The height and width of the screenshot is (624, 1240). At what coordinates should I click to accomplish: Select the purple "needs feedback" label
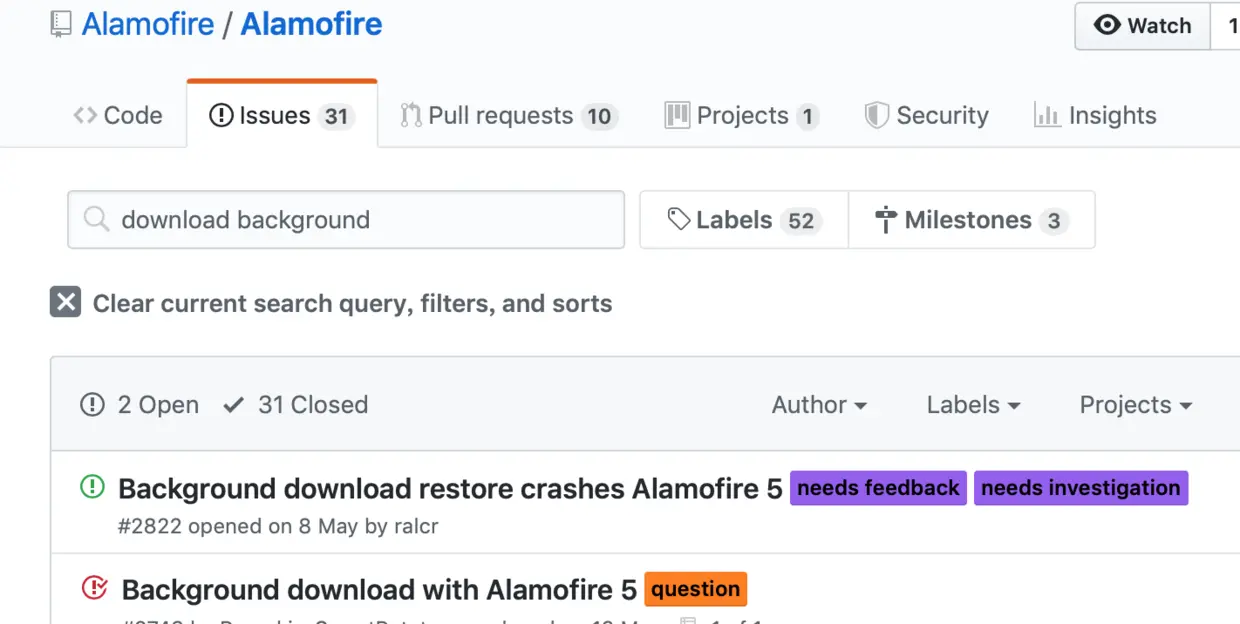coord(878,488)
